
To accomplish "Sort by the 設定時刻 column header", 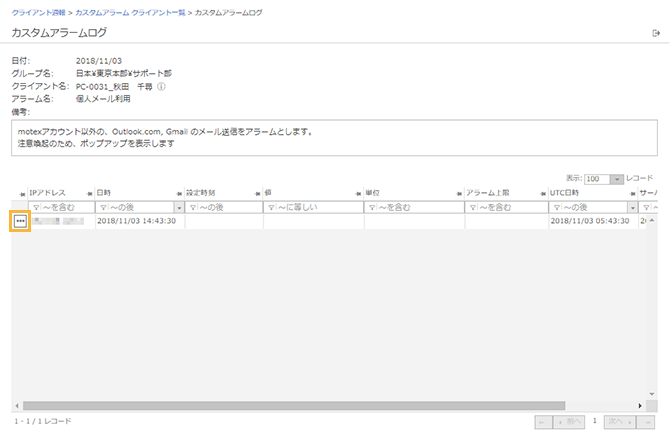I will [x=201, y=192].
